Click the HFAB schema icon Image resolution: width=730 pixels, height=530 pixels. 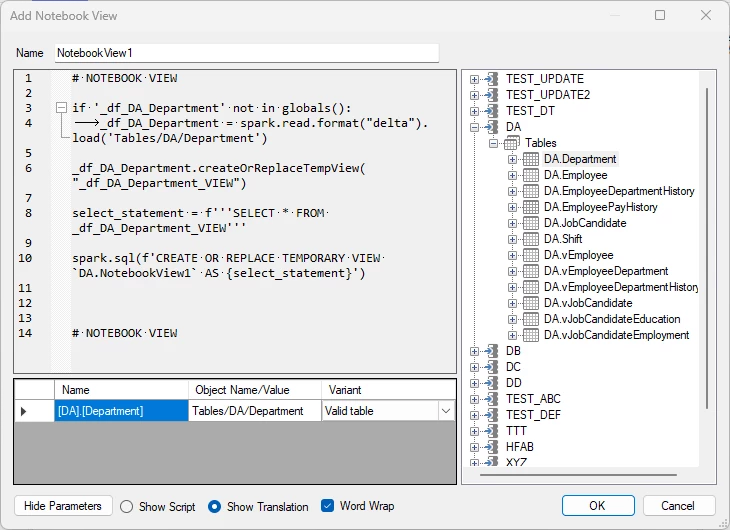[x=491, y=447]
